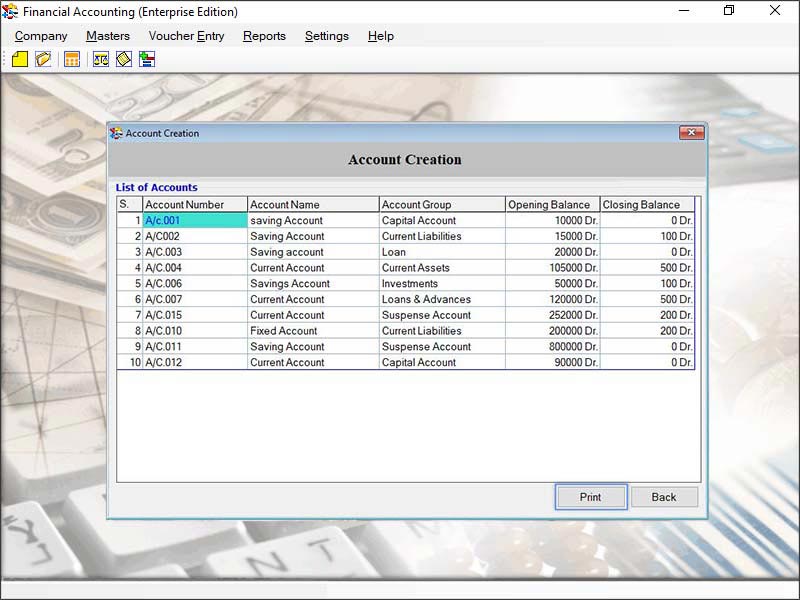The image size is (800, 600).
Task: Click the Back button
Action: tap(664, 497)
